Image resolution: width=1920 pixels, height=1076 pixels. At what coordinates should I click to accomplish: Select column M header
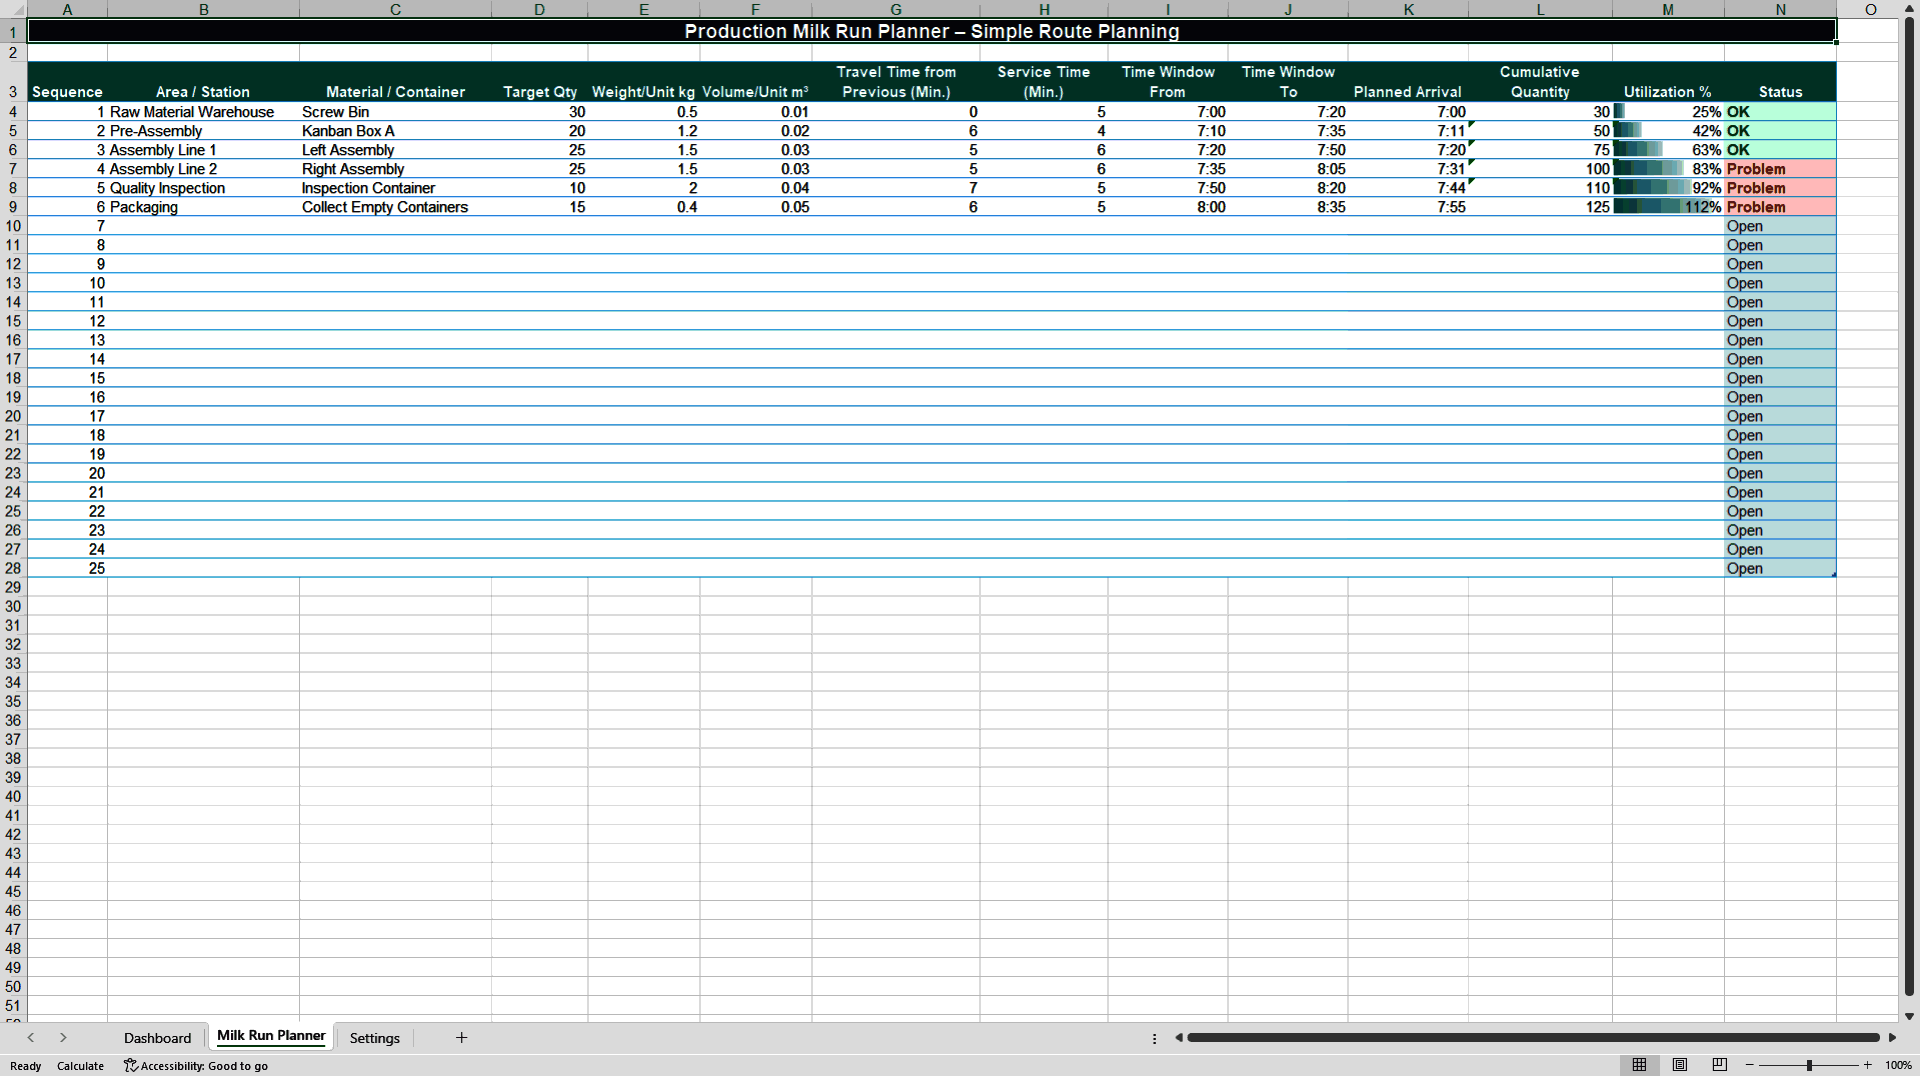pyautogui.click(x=1668, y=9)
